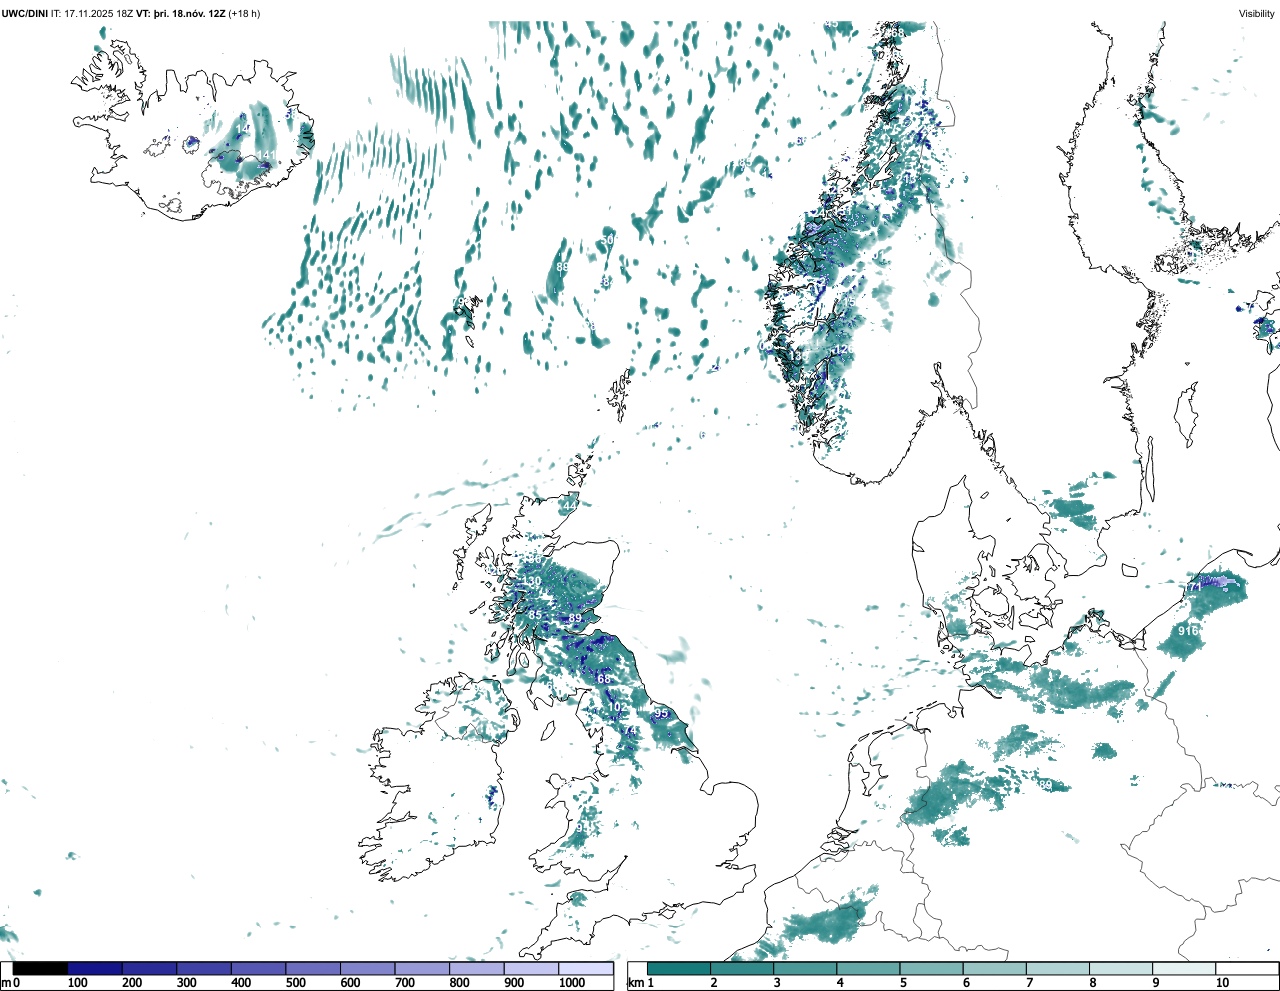Click the 3–4 km legend swatch
Image resolution: width=1280 pixels, height=991 pixels.
pyautogui.click(x=805, y=969)
